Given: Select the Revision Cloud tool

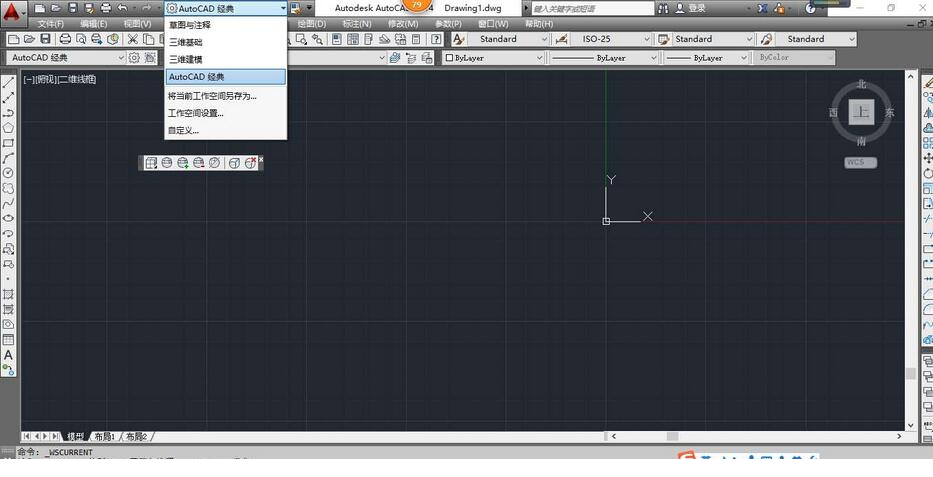Looking at the screenshot, I should (8, 188).
